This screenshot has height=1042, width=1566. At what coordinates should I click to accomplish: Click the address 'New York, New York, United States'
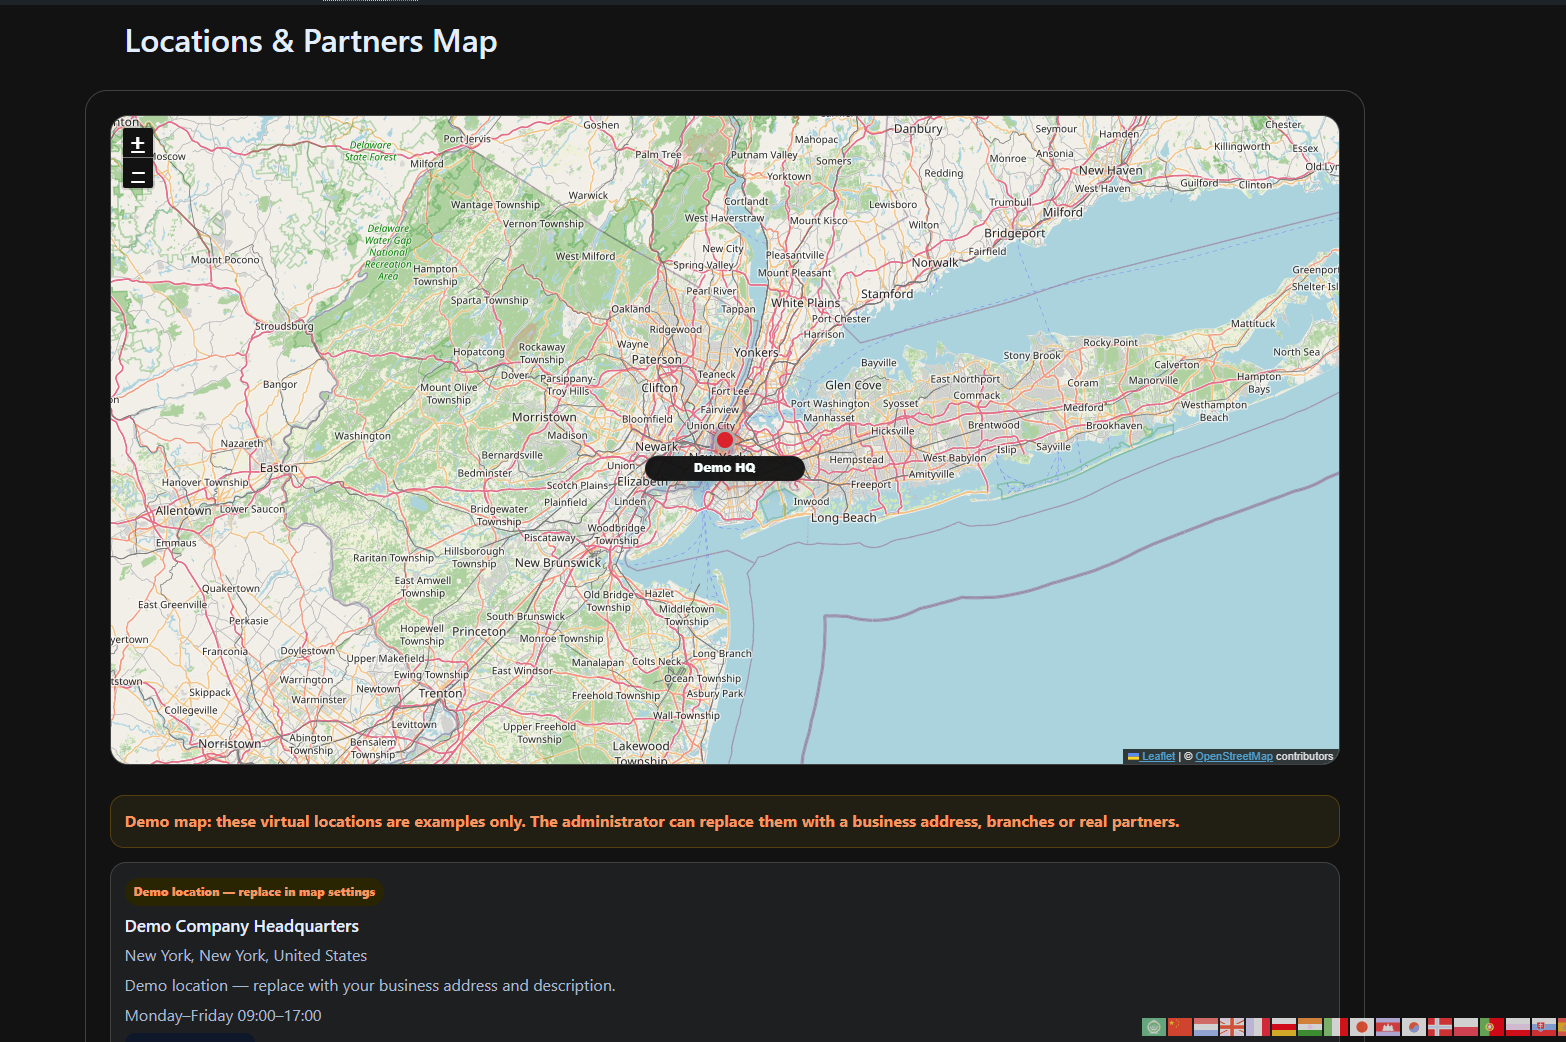tap(246, 956)
